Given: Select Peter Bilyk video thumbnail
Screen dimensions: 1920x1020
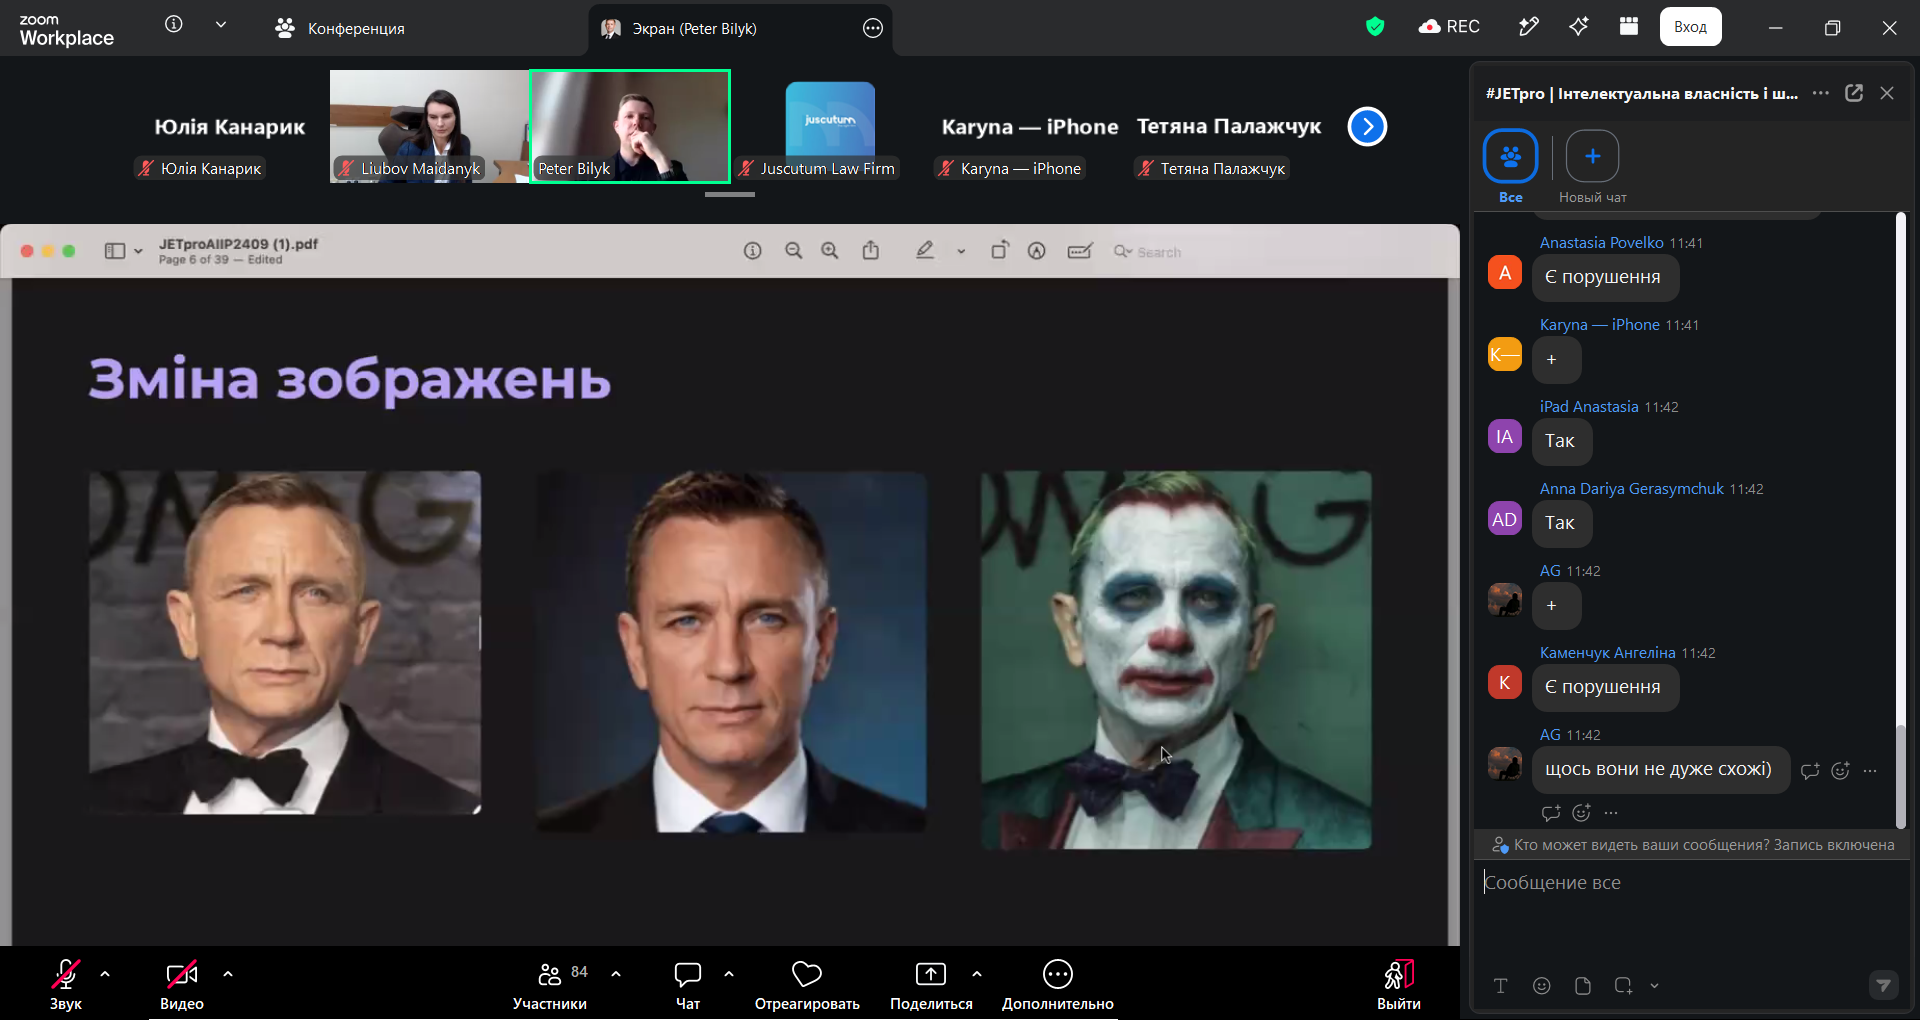Looking at the screenshot, I should click(x=630, y=126).
